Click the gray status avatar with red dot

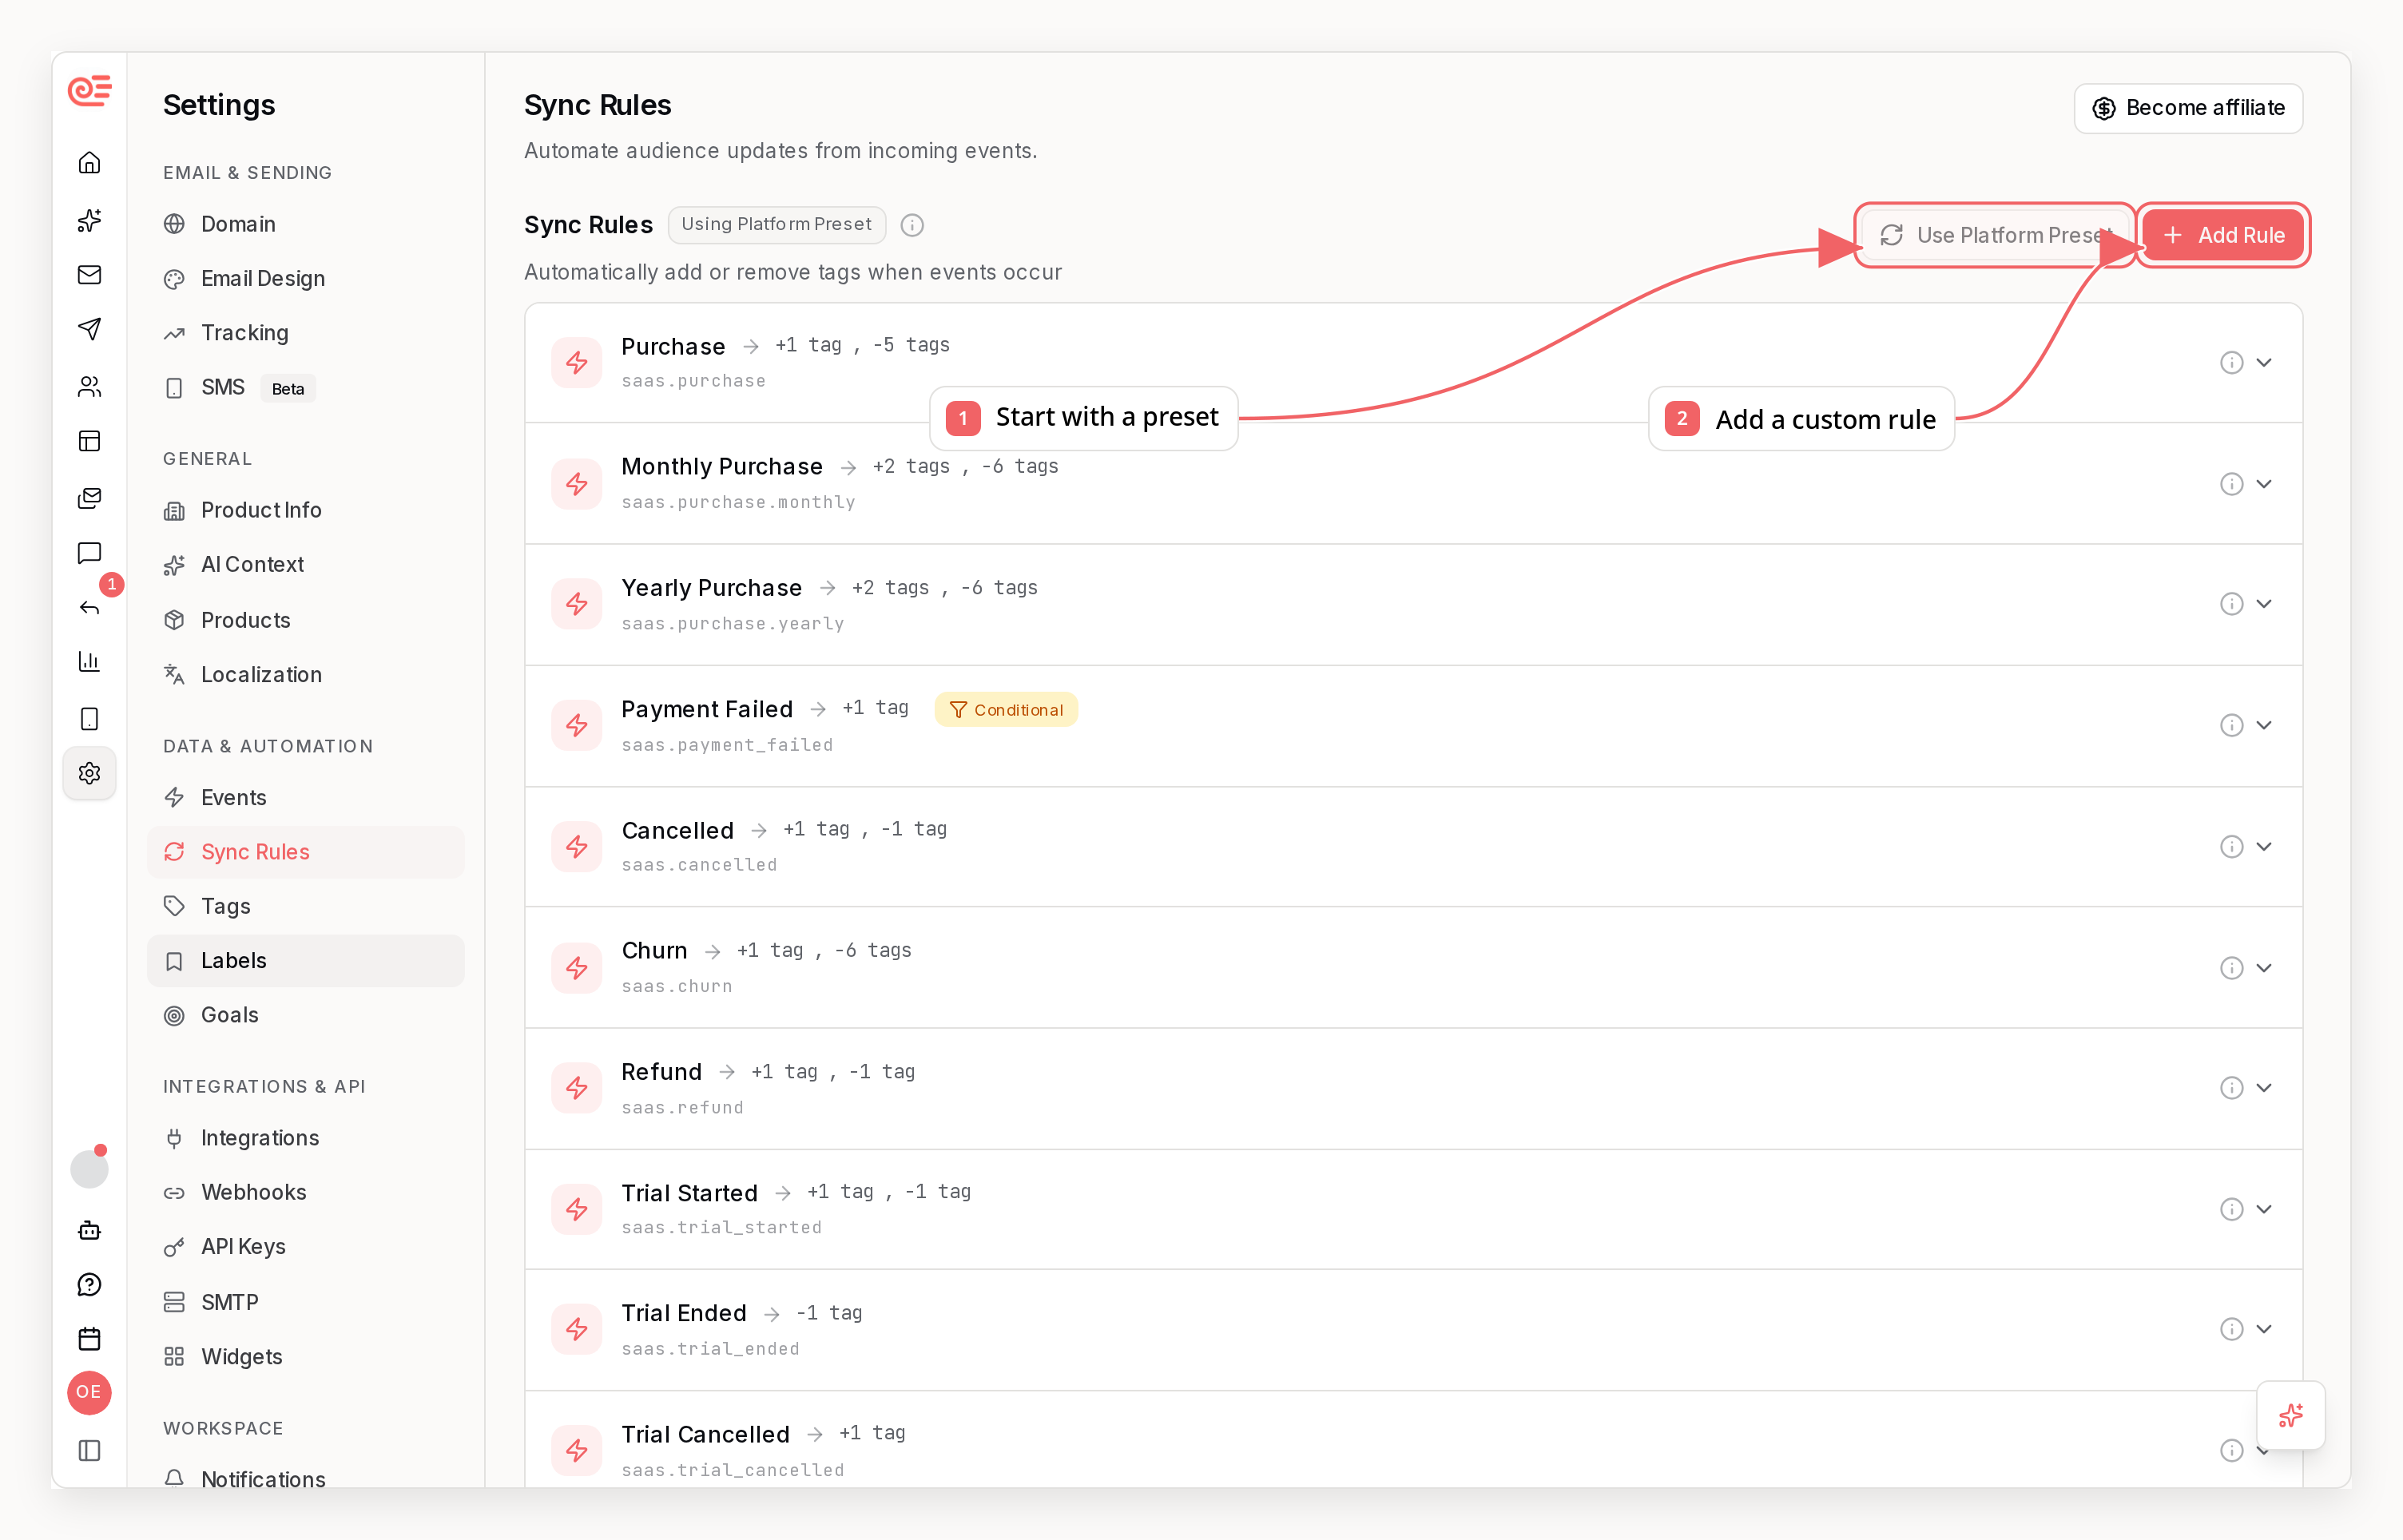tap(89, 1168)
